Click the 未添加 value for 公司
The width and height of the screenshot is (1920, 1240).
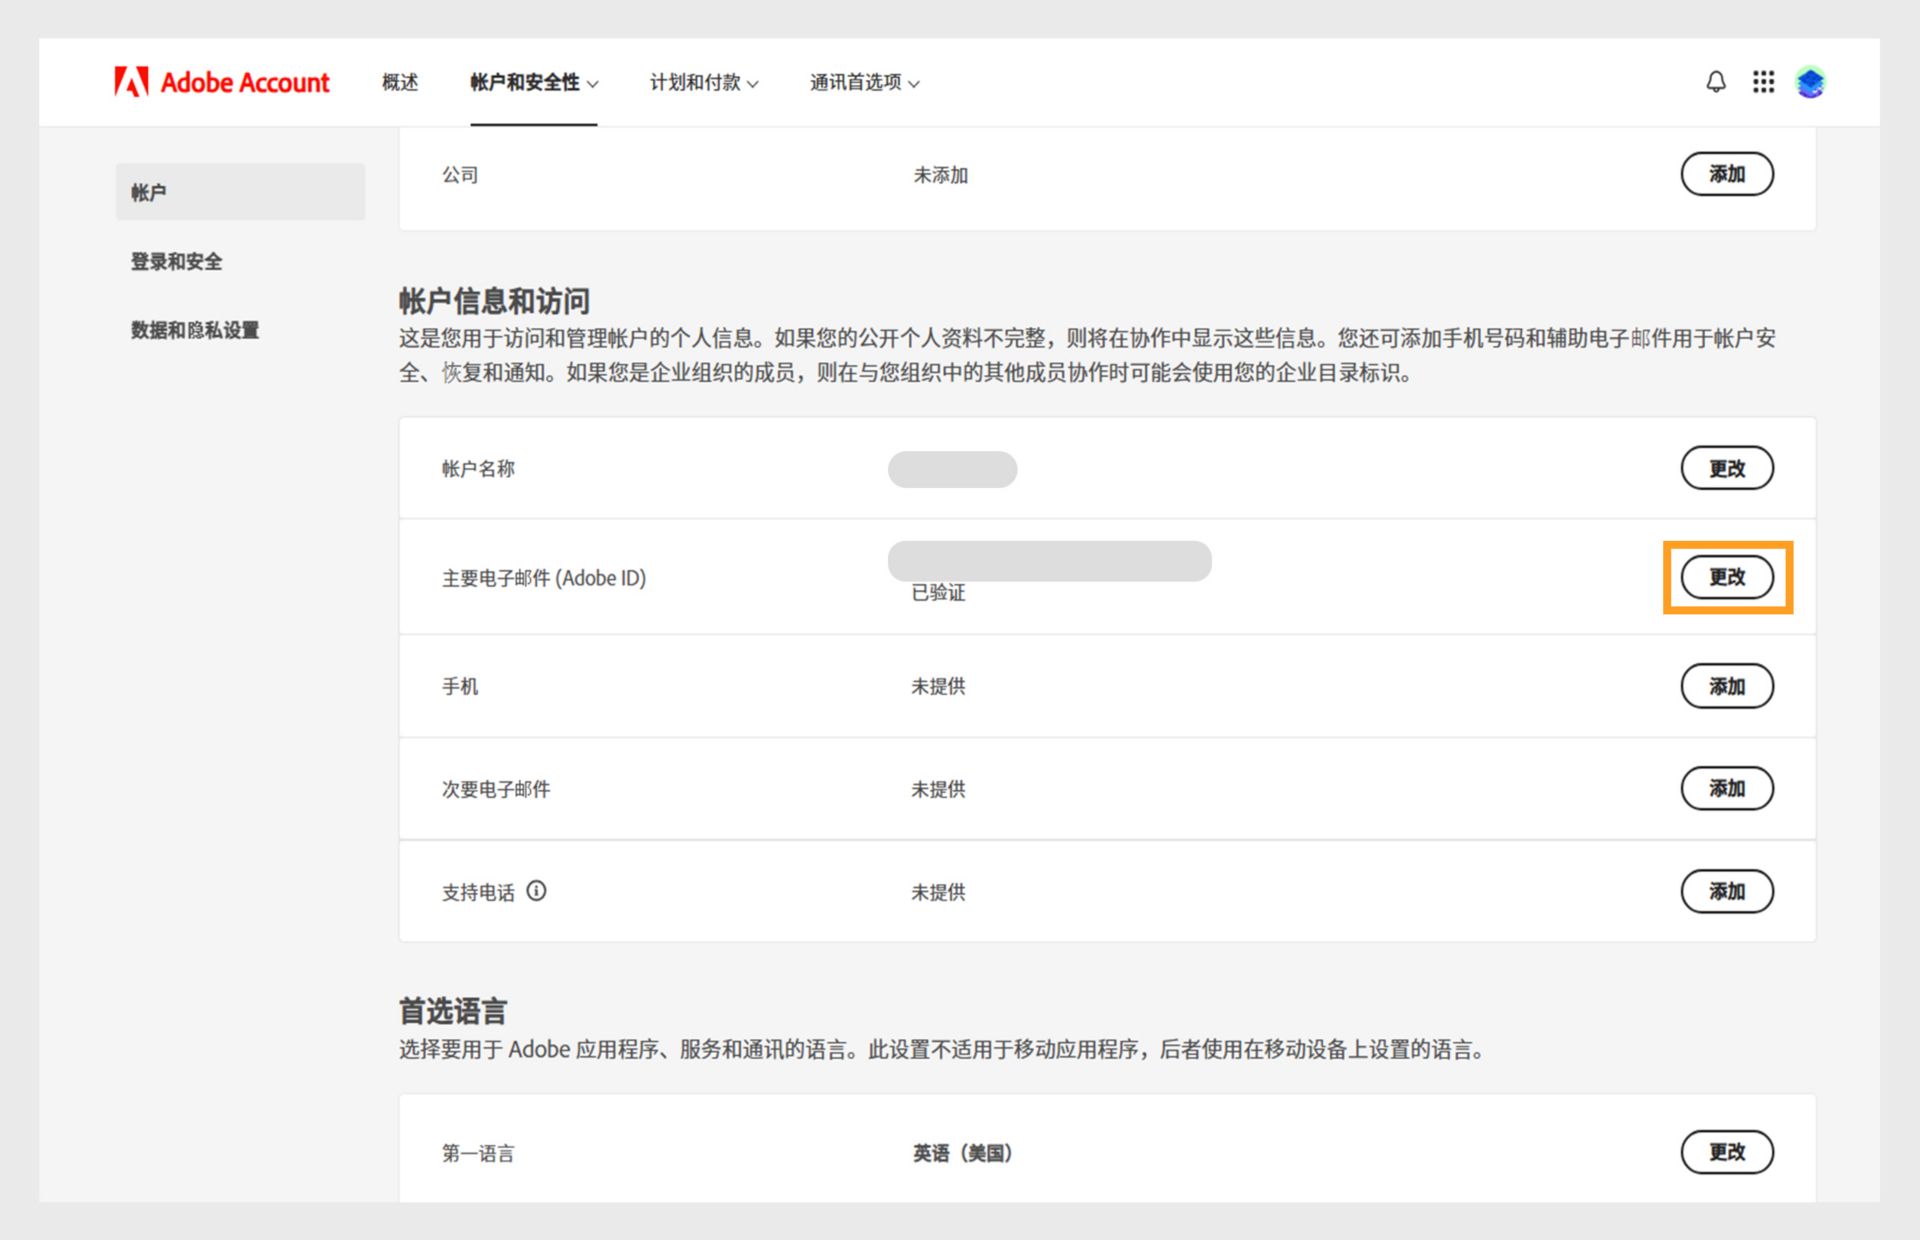940,175
